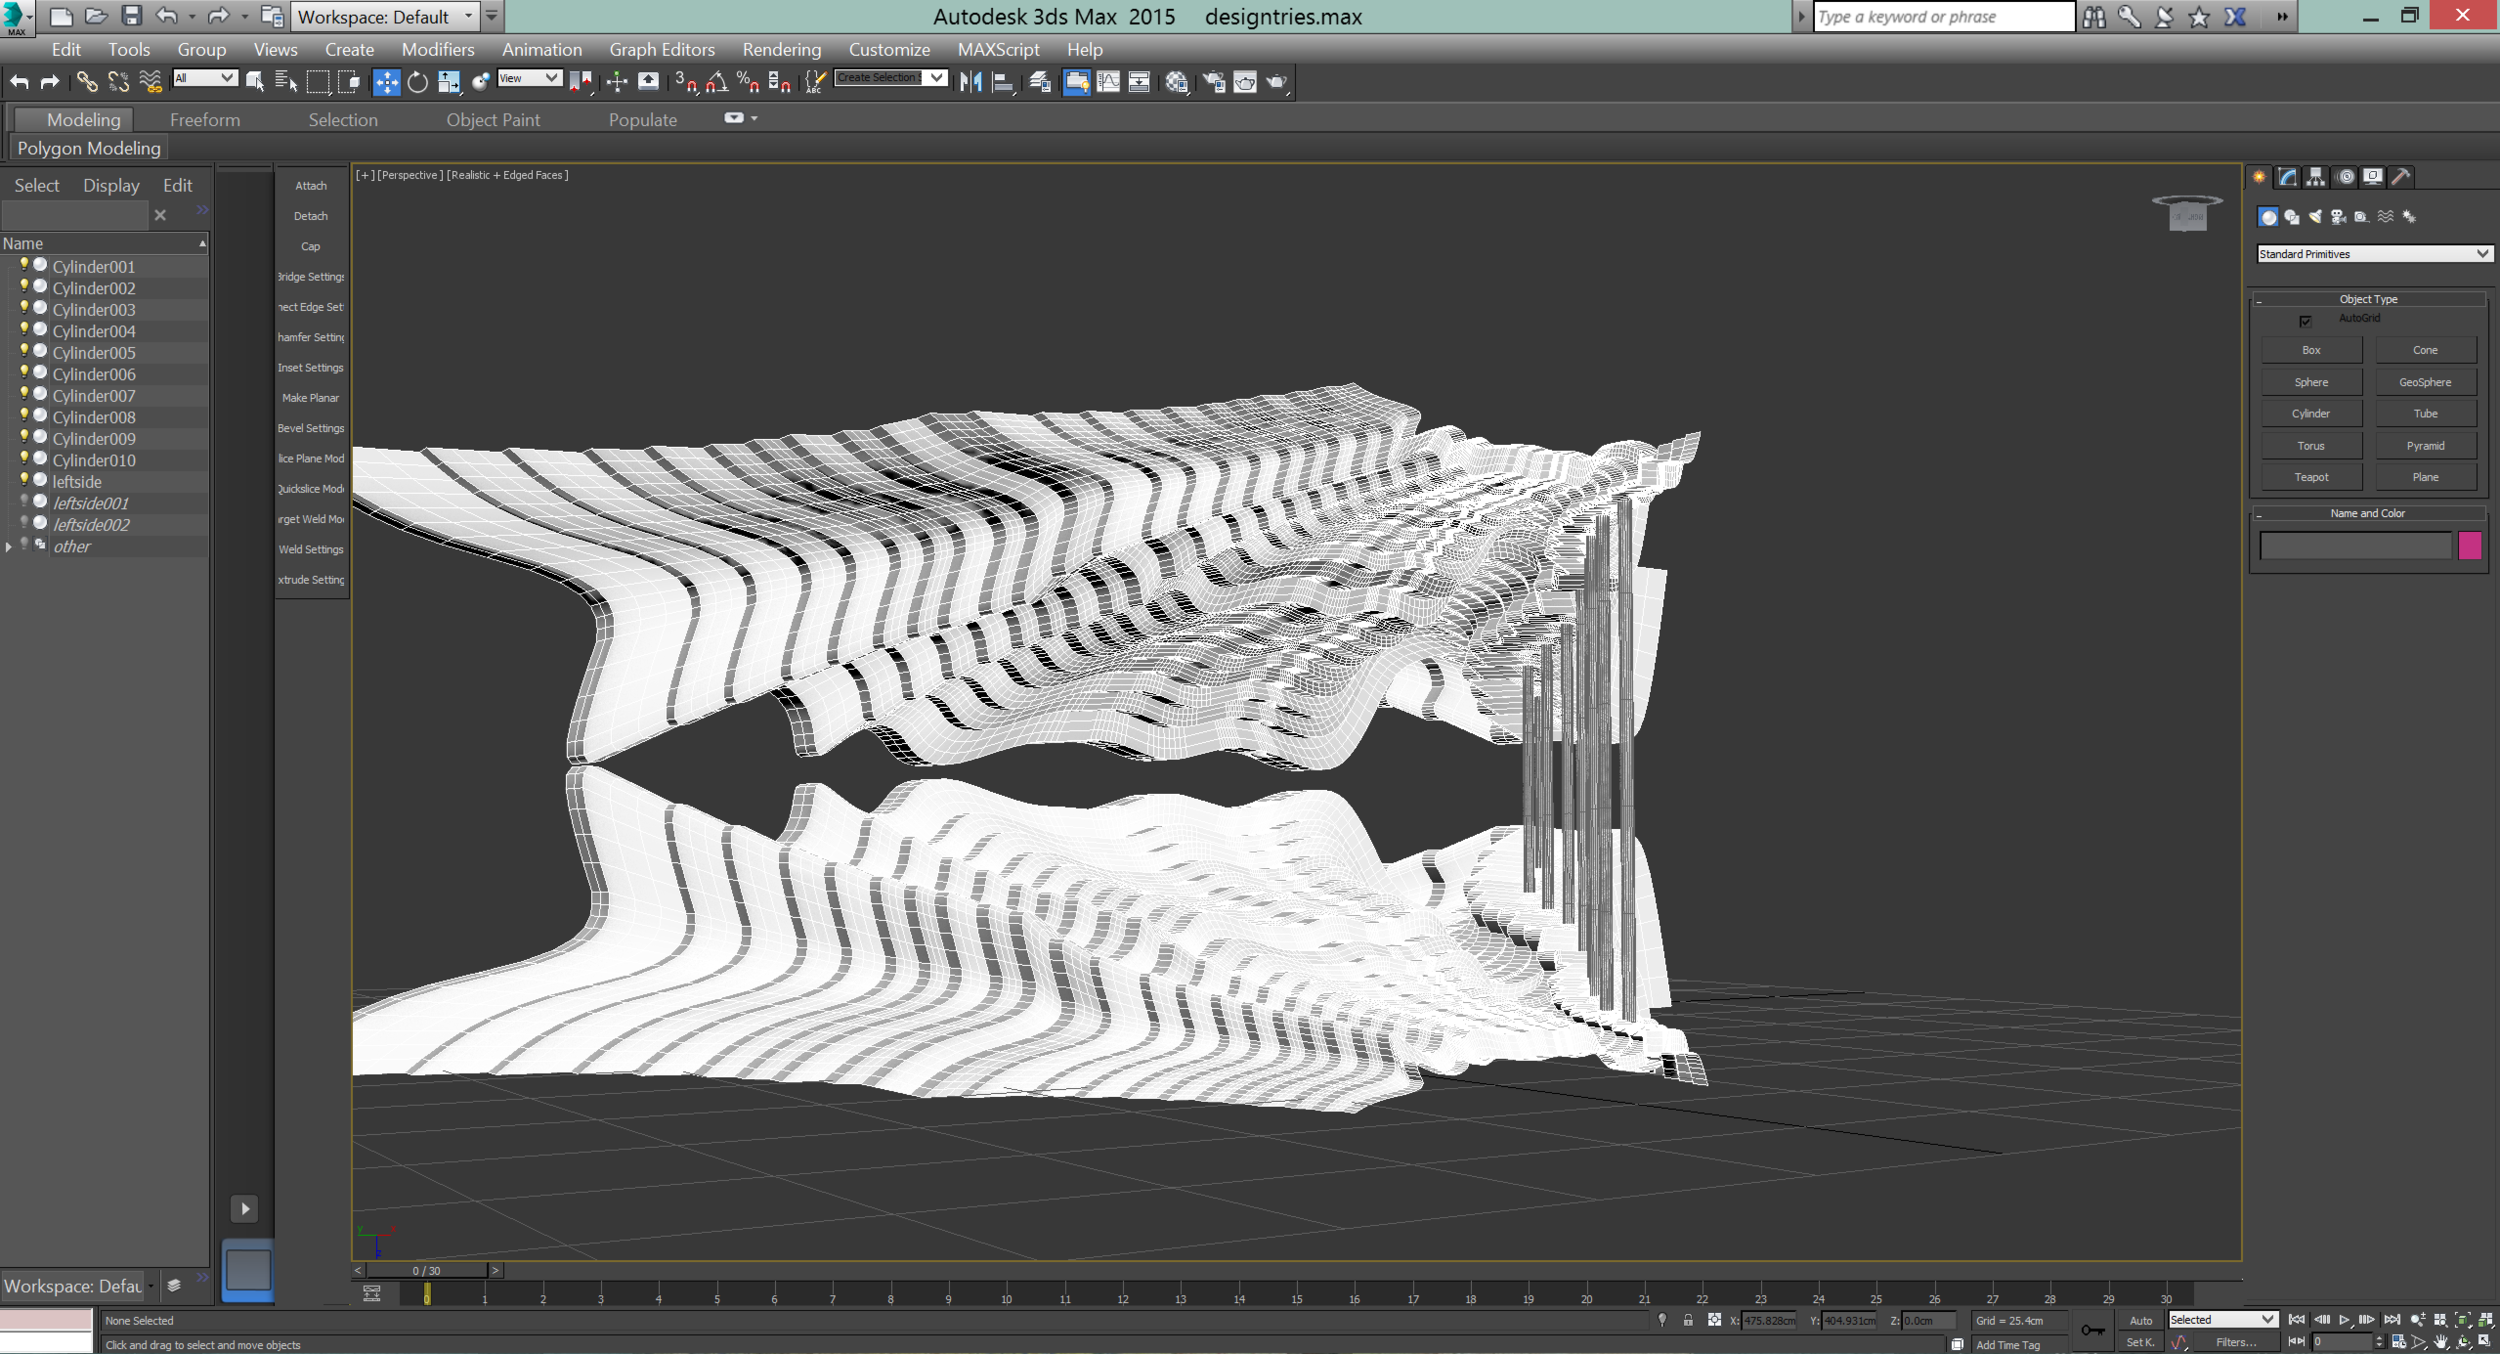Select the Rotate tool in main toolbar

click(x=417, y=82)
